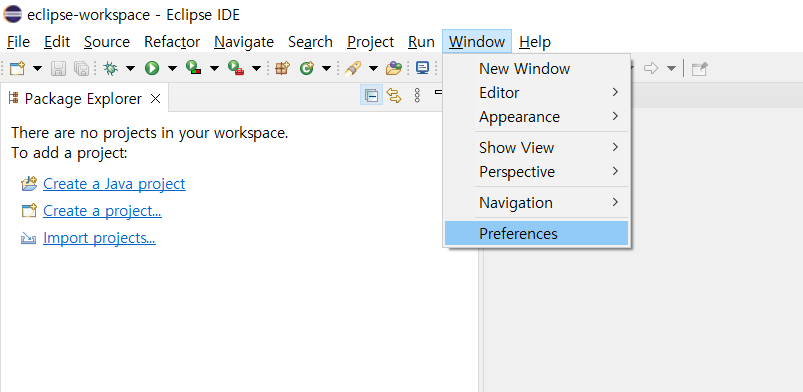Open the Source menu
Image resolution: width=803 pixels, height=392 pixels.
tap(107, 42)
